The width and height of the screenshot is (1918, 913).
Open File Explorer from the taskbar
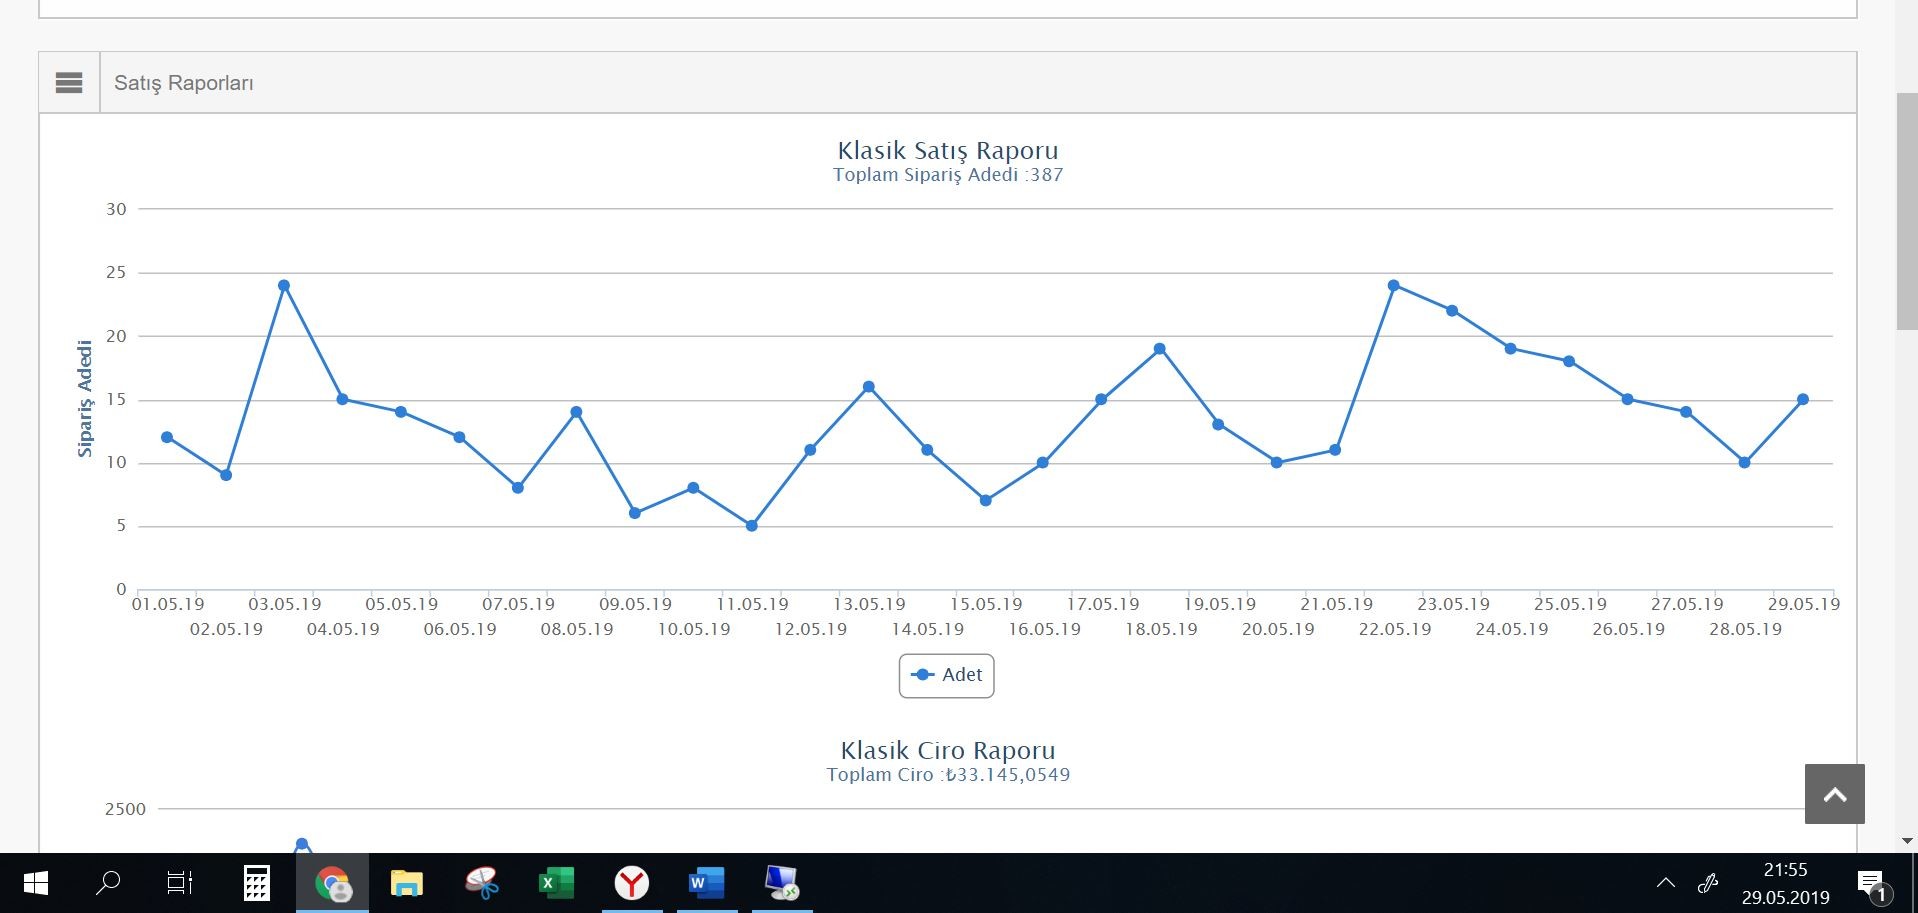pyautogui.click(x=407, y=883)
